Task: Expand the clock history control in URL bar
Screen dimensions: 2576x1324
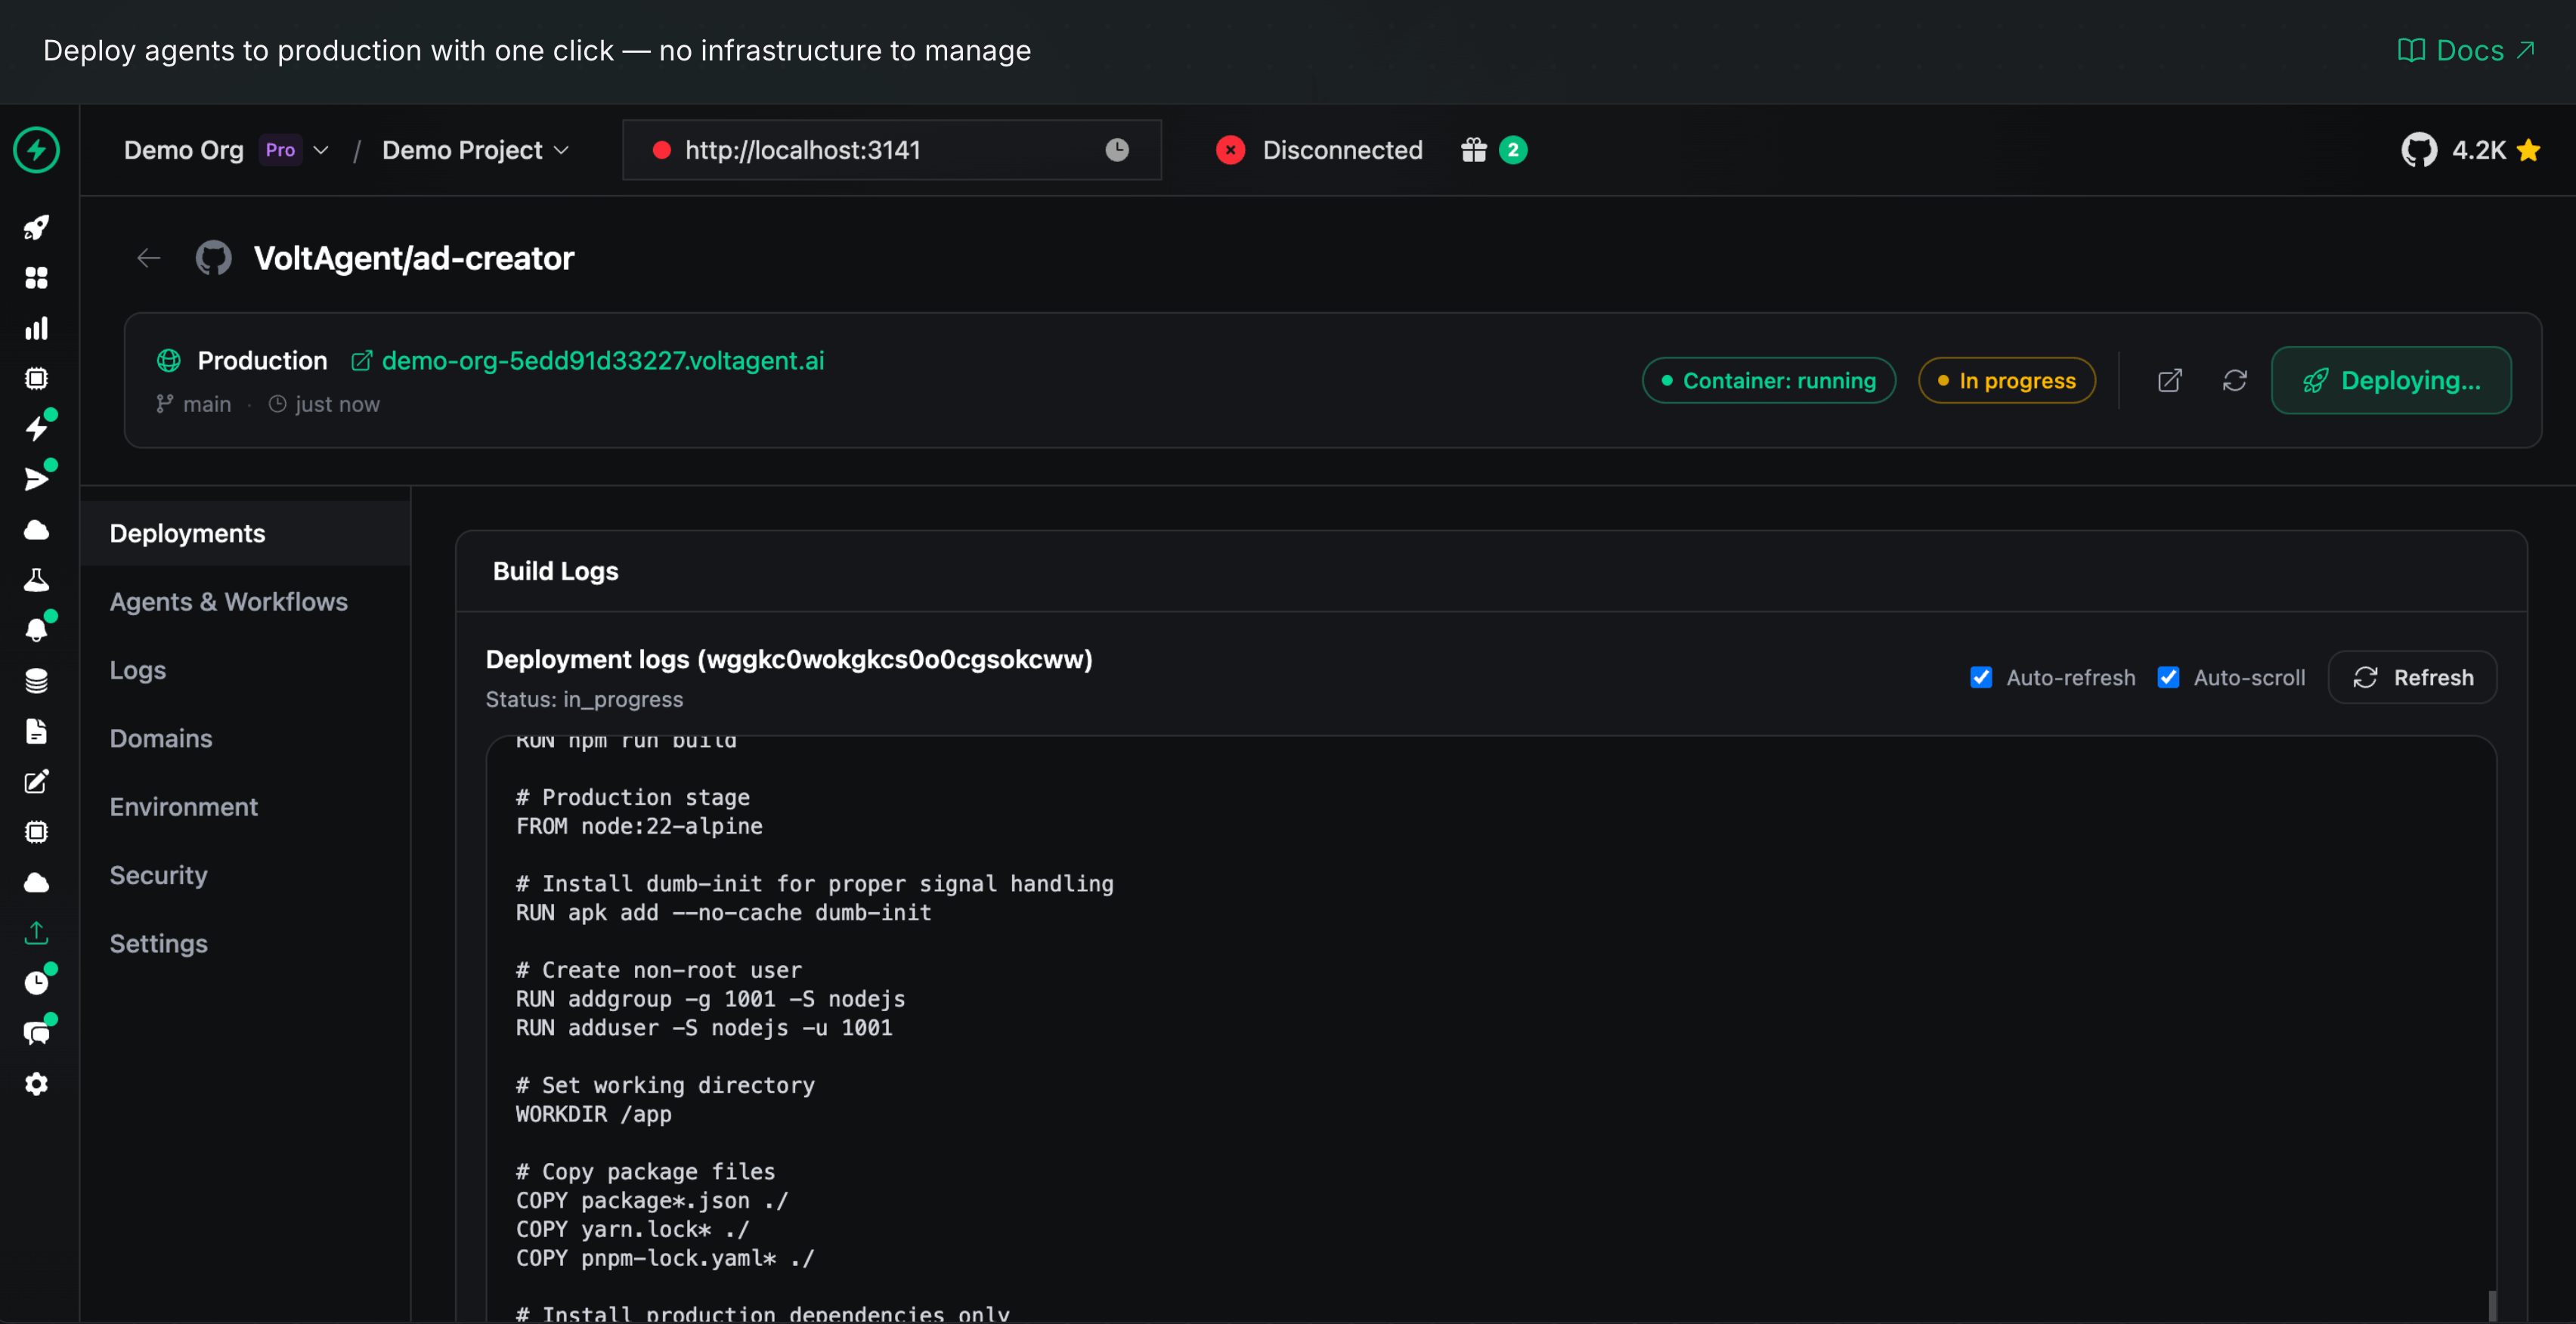Action: pyautogui.click(x=1117, y=150)
